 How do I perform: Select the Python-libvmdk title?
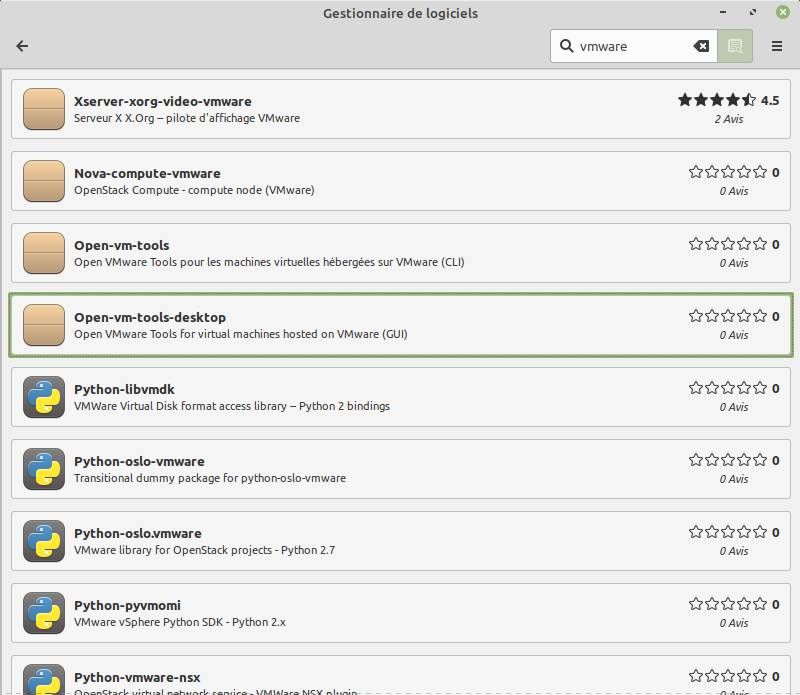(124, 389)
